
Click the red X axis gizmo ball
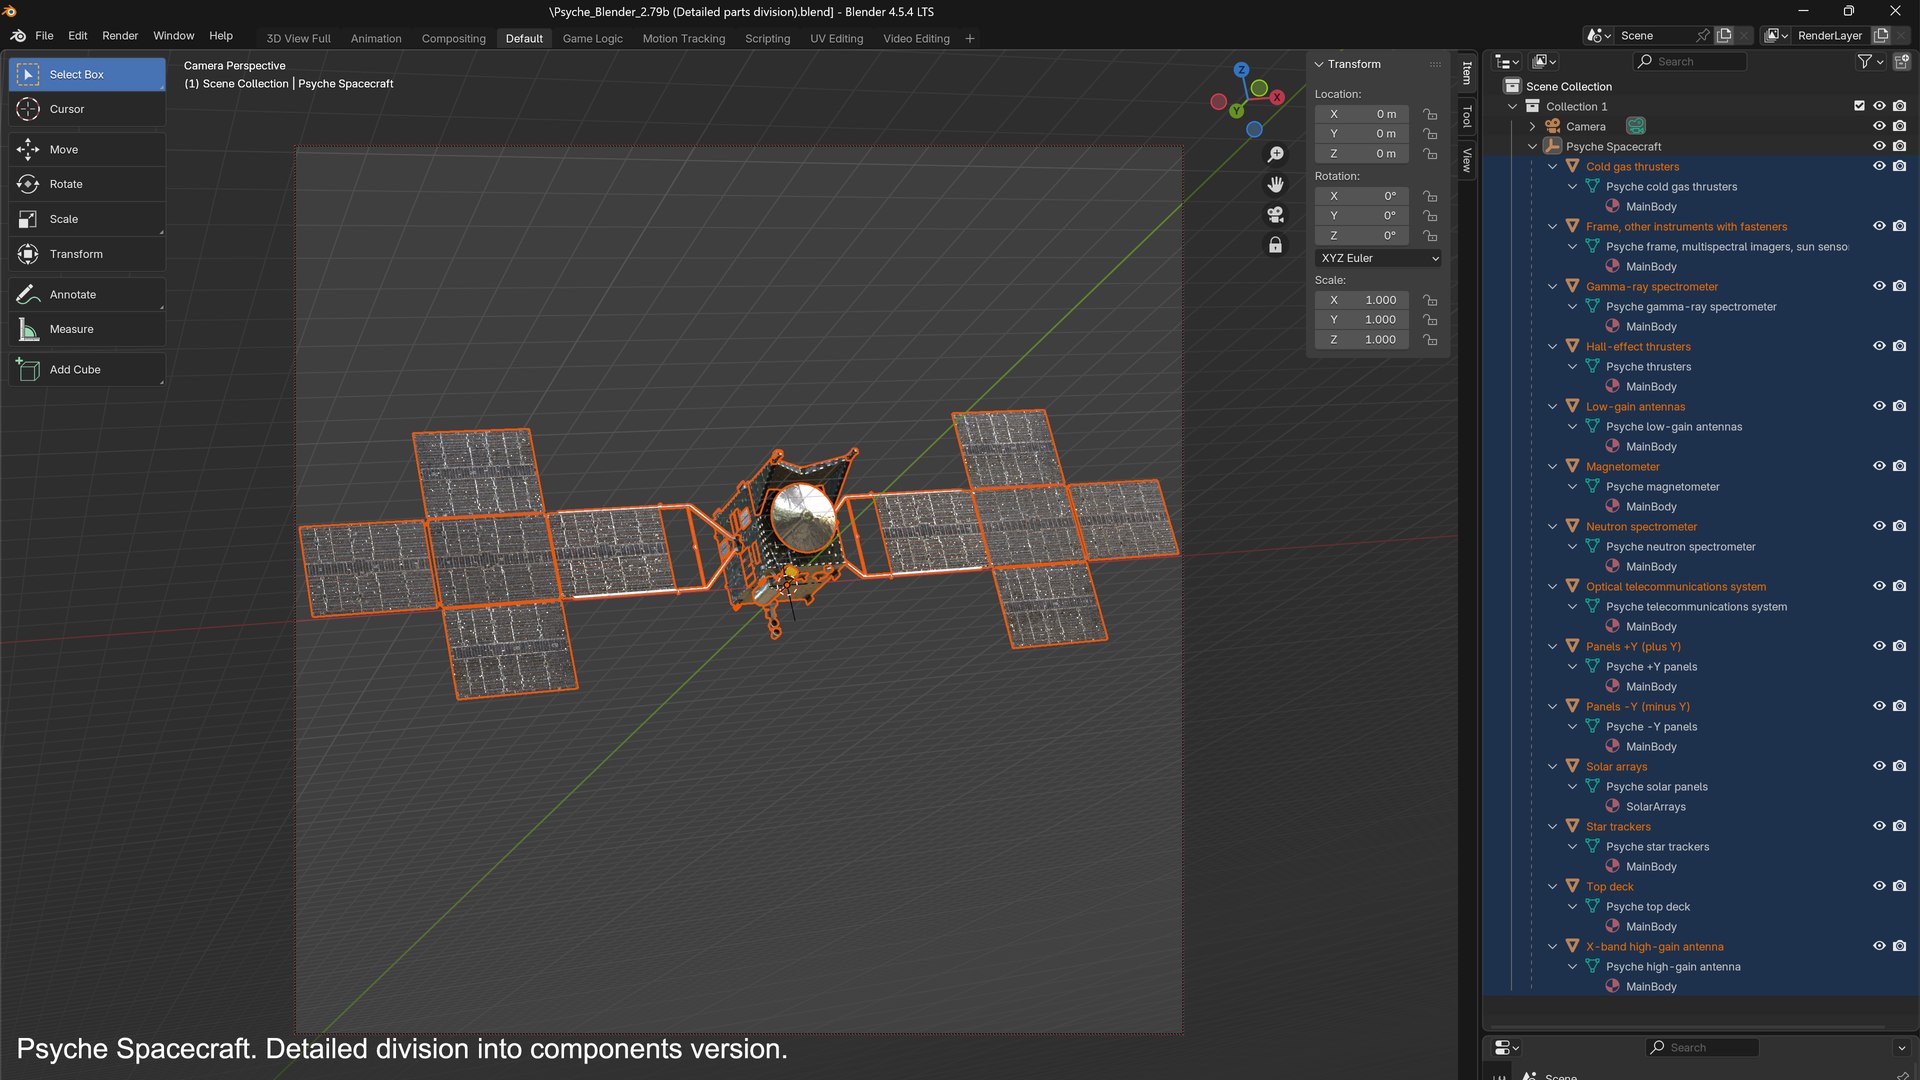click(1277, 98)
